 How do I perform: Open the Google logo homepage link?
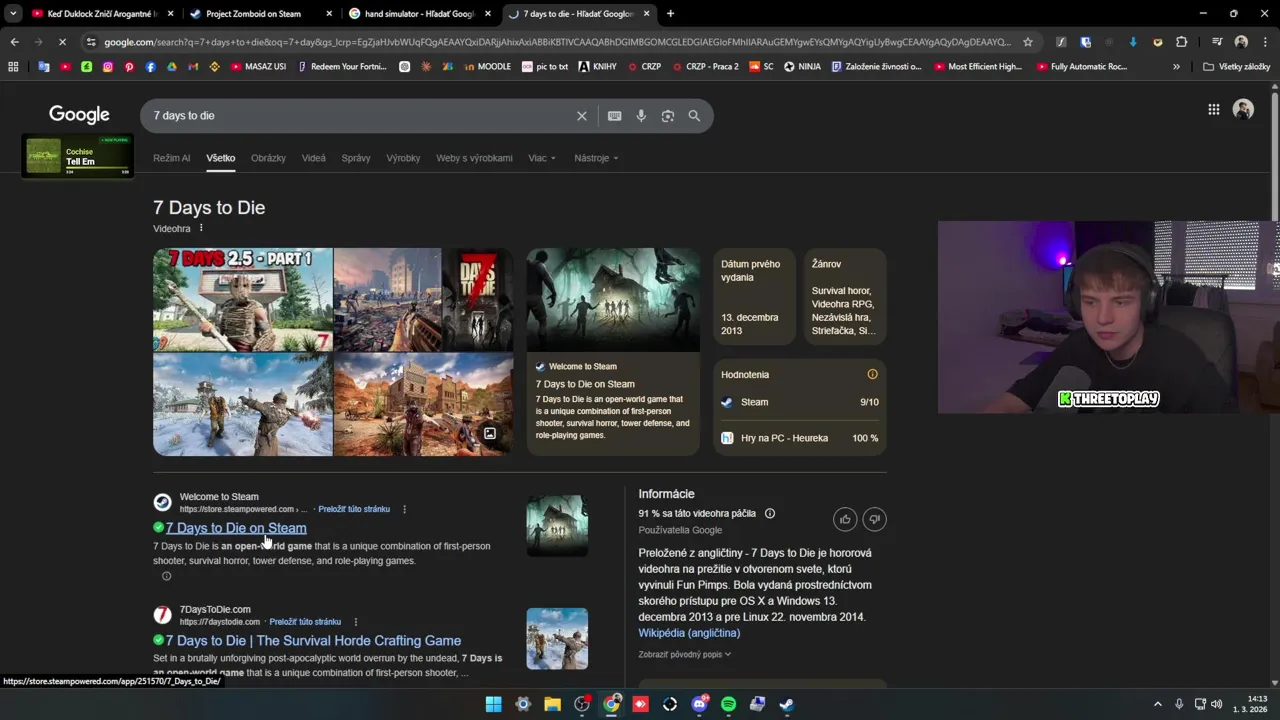pyautogui.click(x=79, y=115)
